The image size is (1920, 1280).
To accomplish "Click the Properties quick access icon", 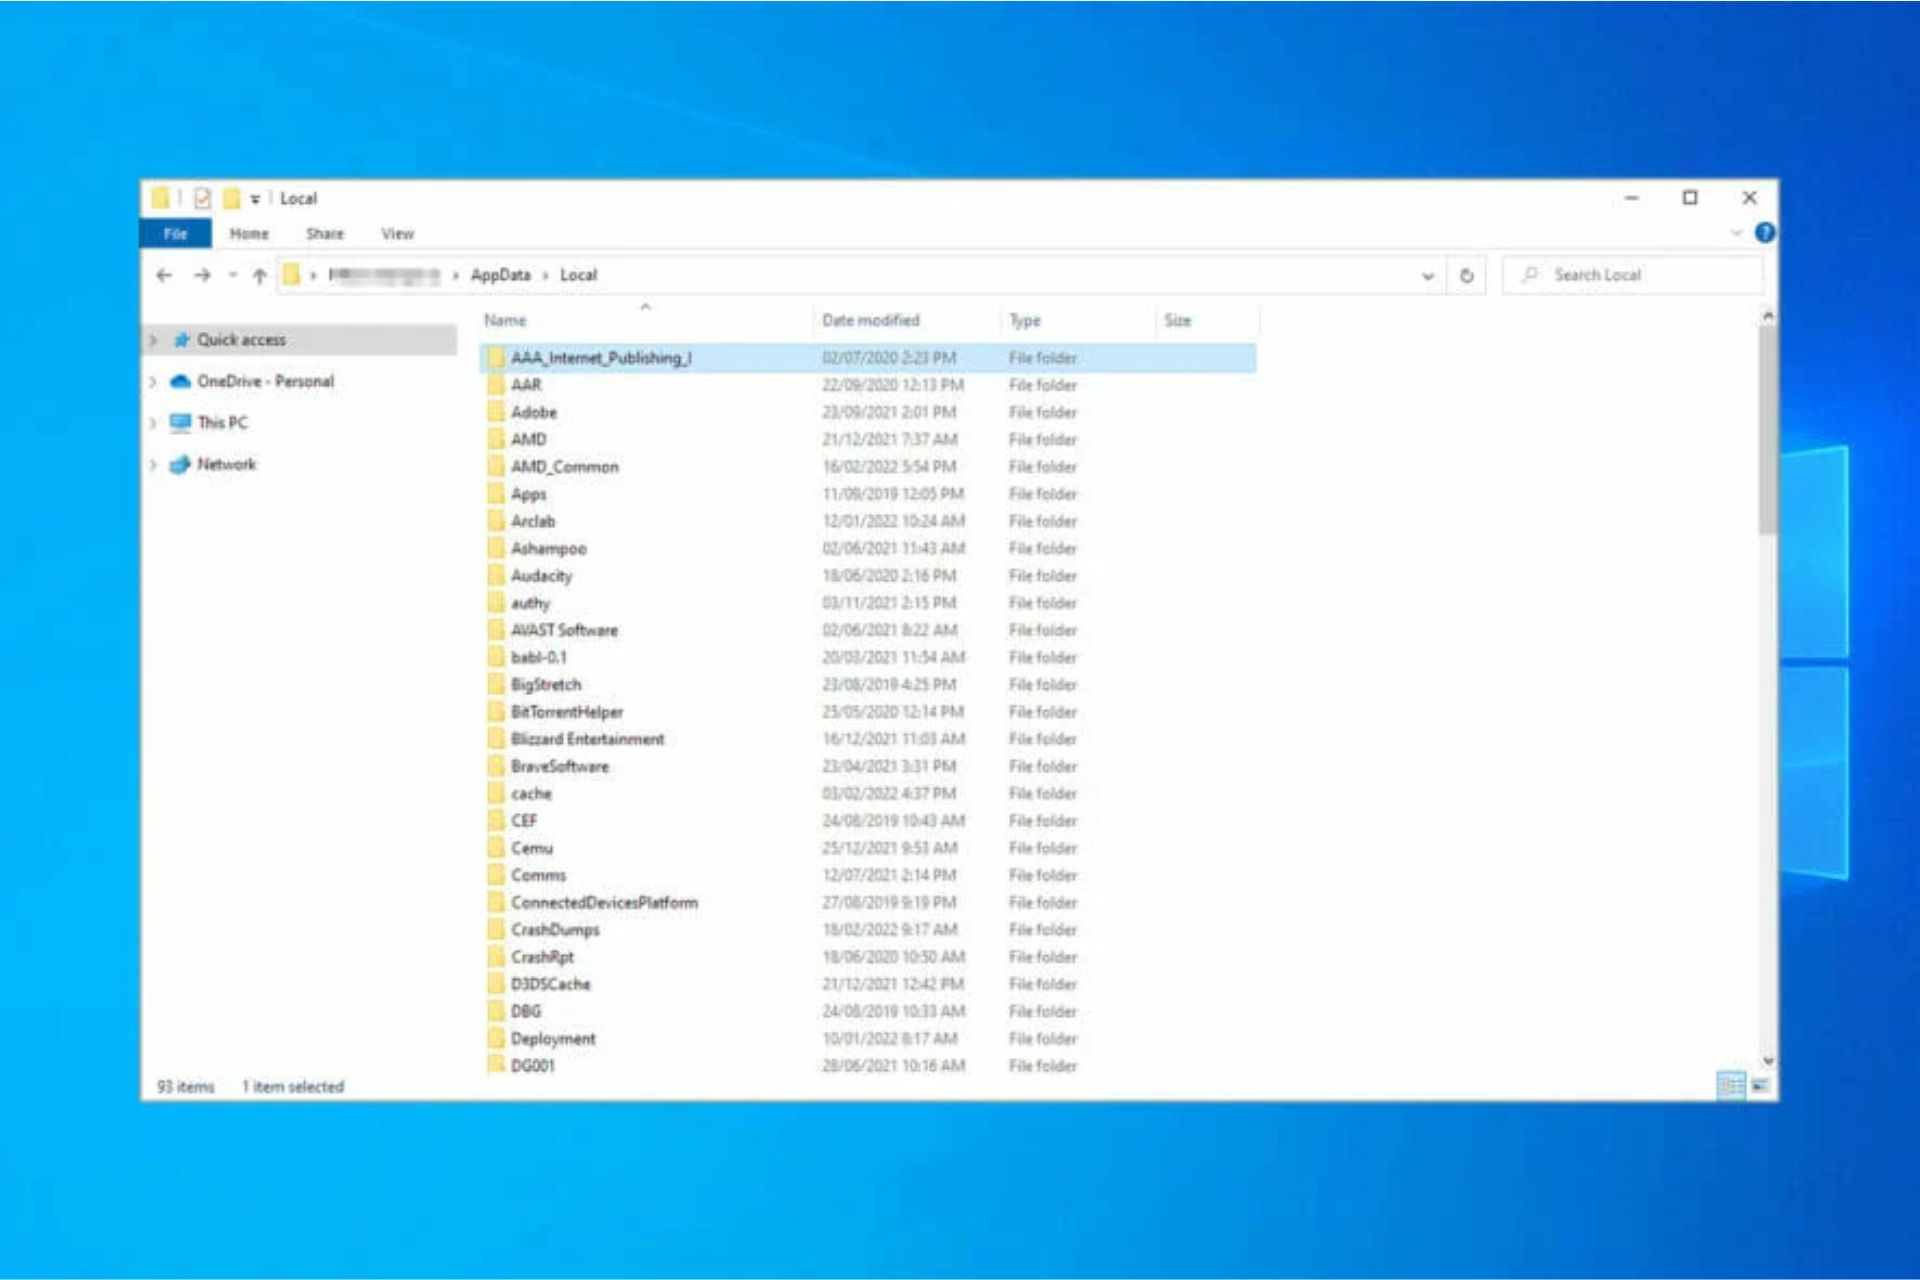I will (203, 198).
